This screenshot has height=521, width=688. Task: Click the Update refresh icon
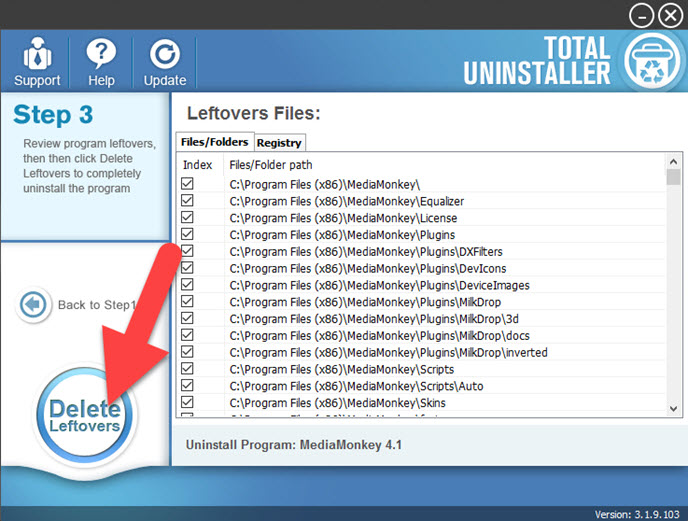tap(165, 54)
